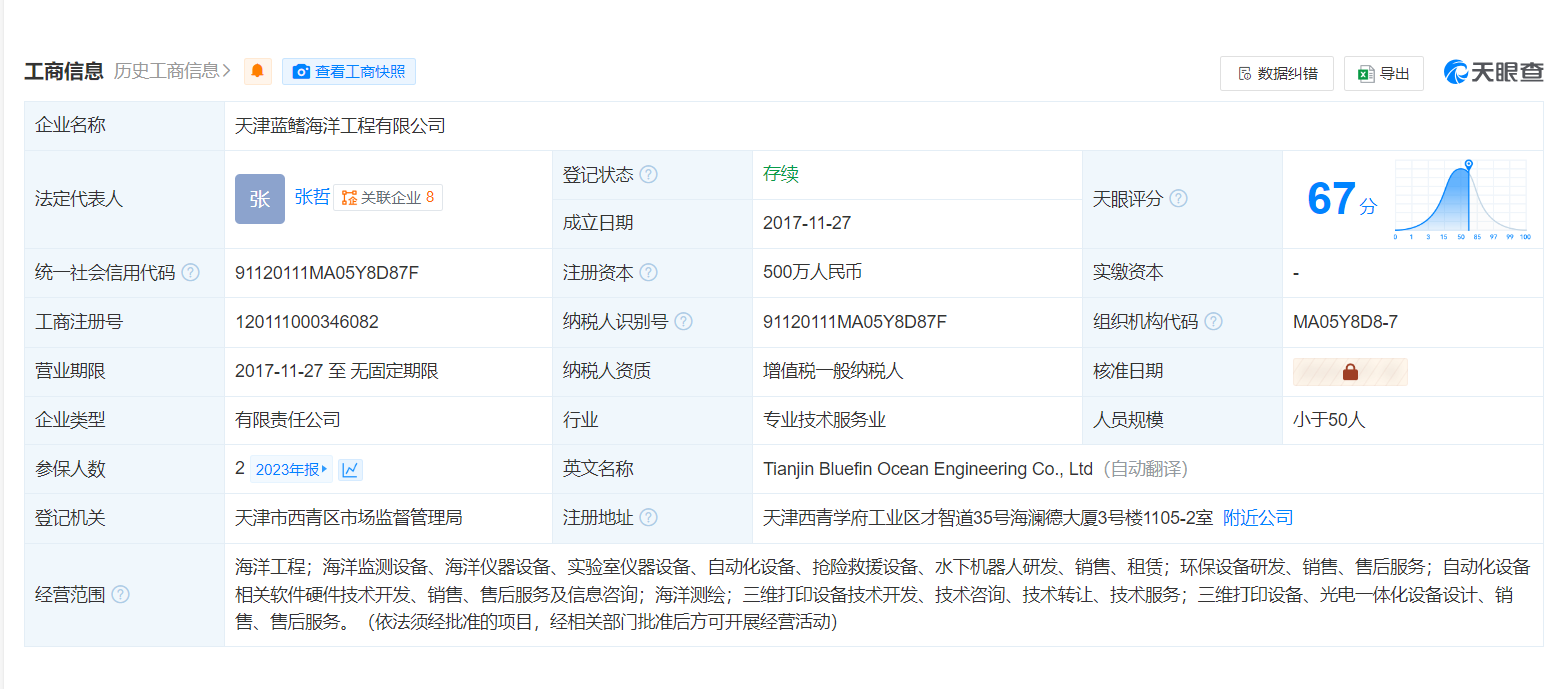Image resolution: width=1561 pixels, height=689 pixels.
Task: Expand 2023年报 dropdown
Action: tap(291, 469)
